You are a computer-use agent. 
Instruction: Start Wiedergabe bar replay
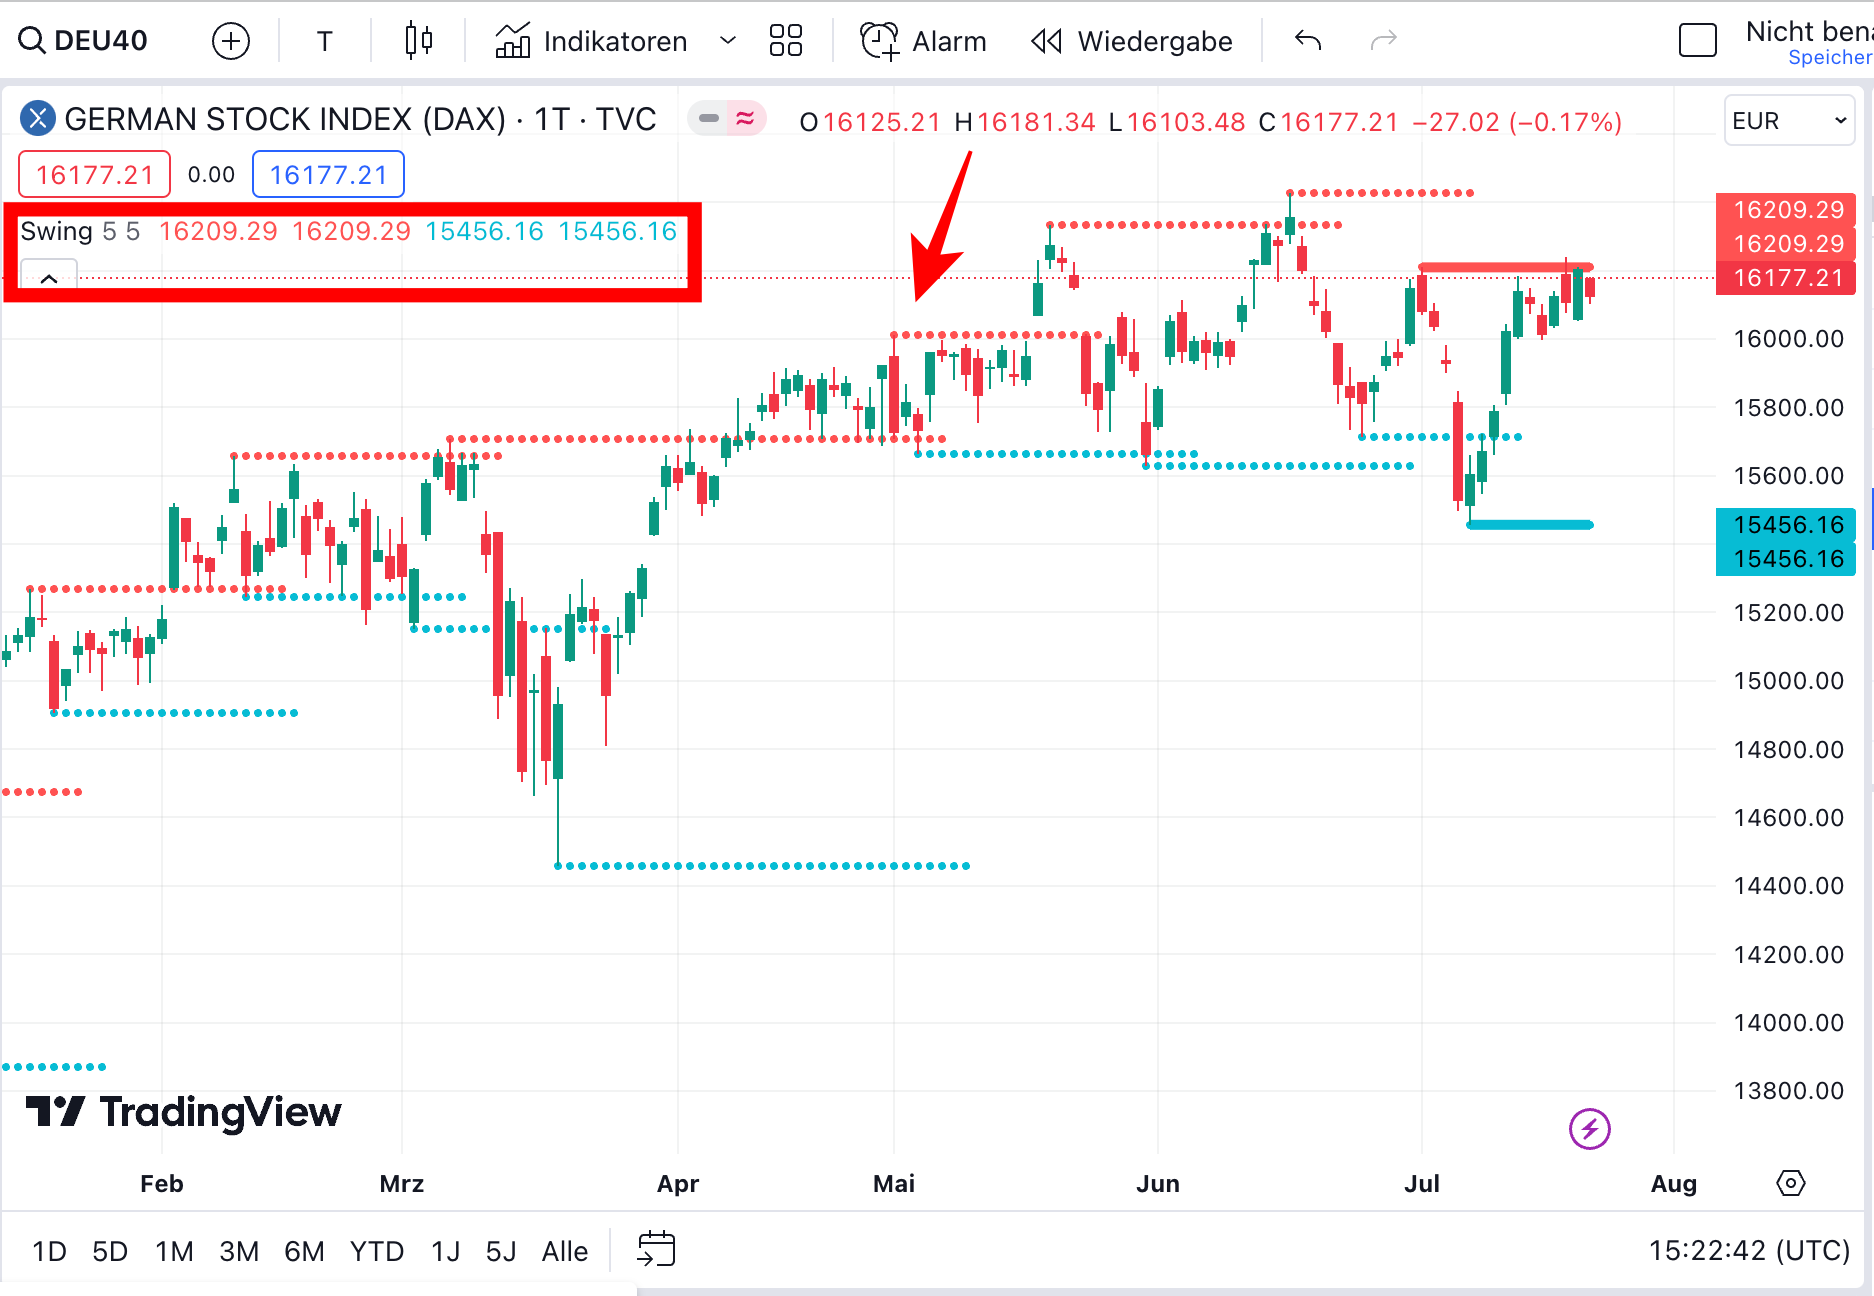pyautogui.click(x=1132, y=41)
